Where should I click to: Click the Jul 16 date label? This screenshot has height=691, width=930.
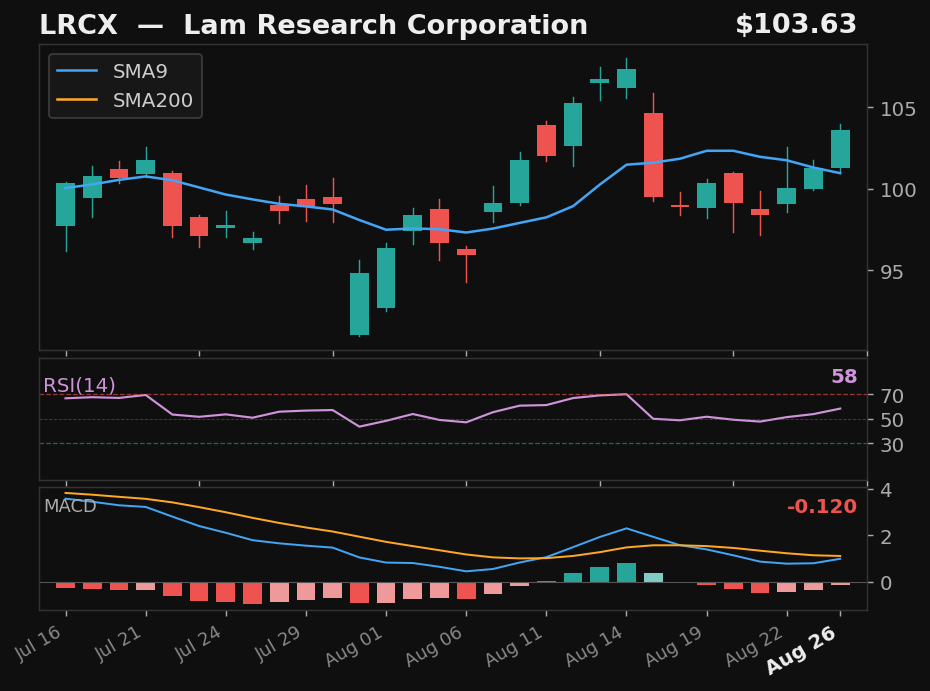[x=39, y=644]
